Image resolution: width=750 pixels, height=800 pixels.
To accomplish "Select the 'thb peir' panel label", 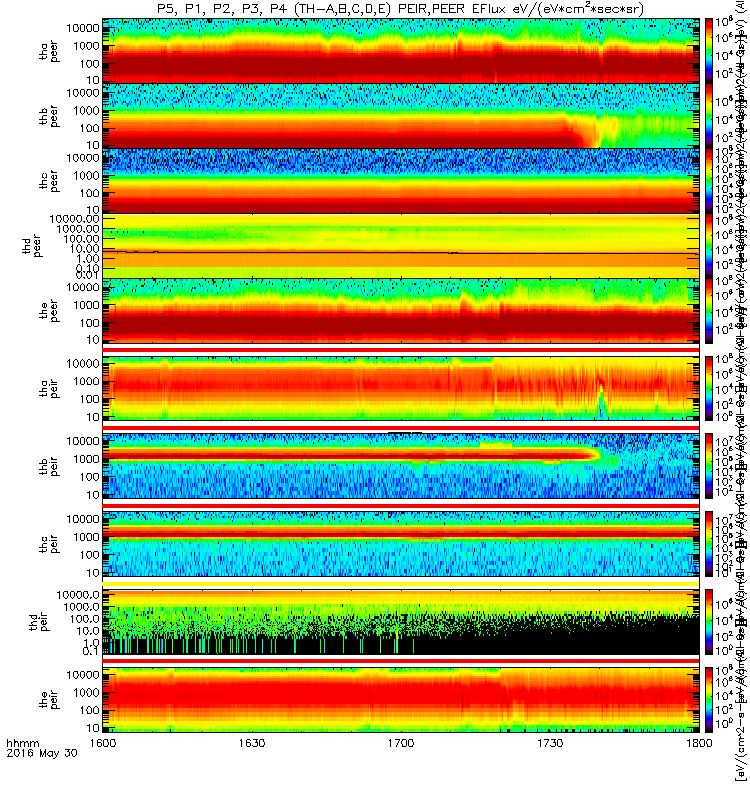I will tap(49, 466).
